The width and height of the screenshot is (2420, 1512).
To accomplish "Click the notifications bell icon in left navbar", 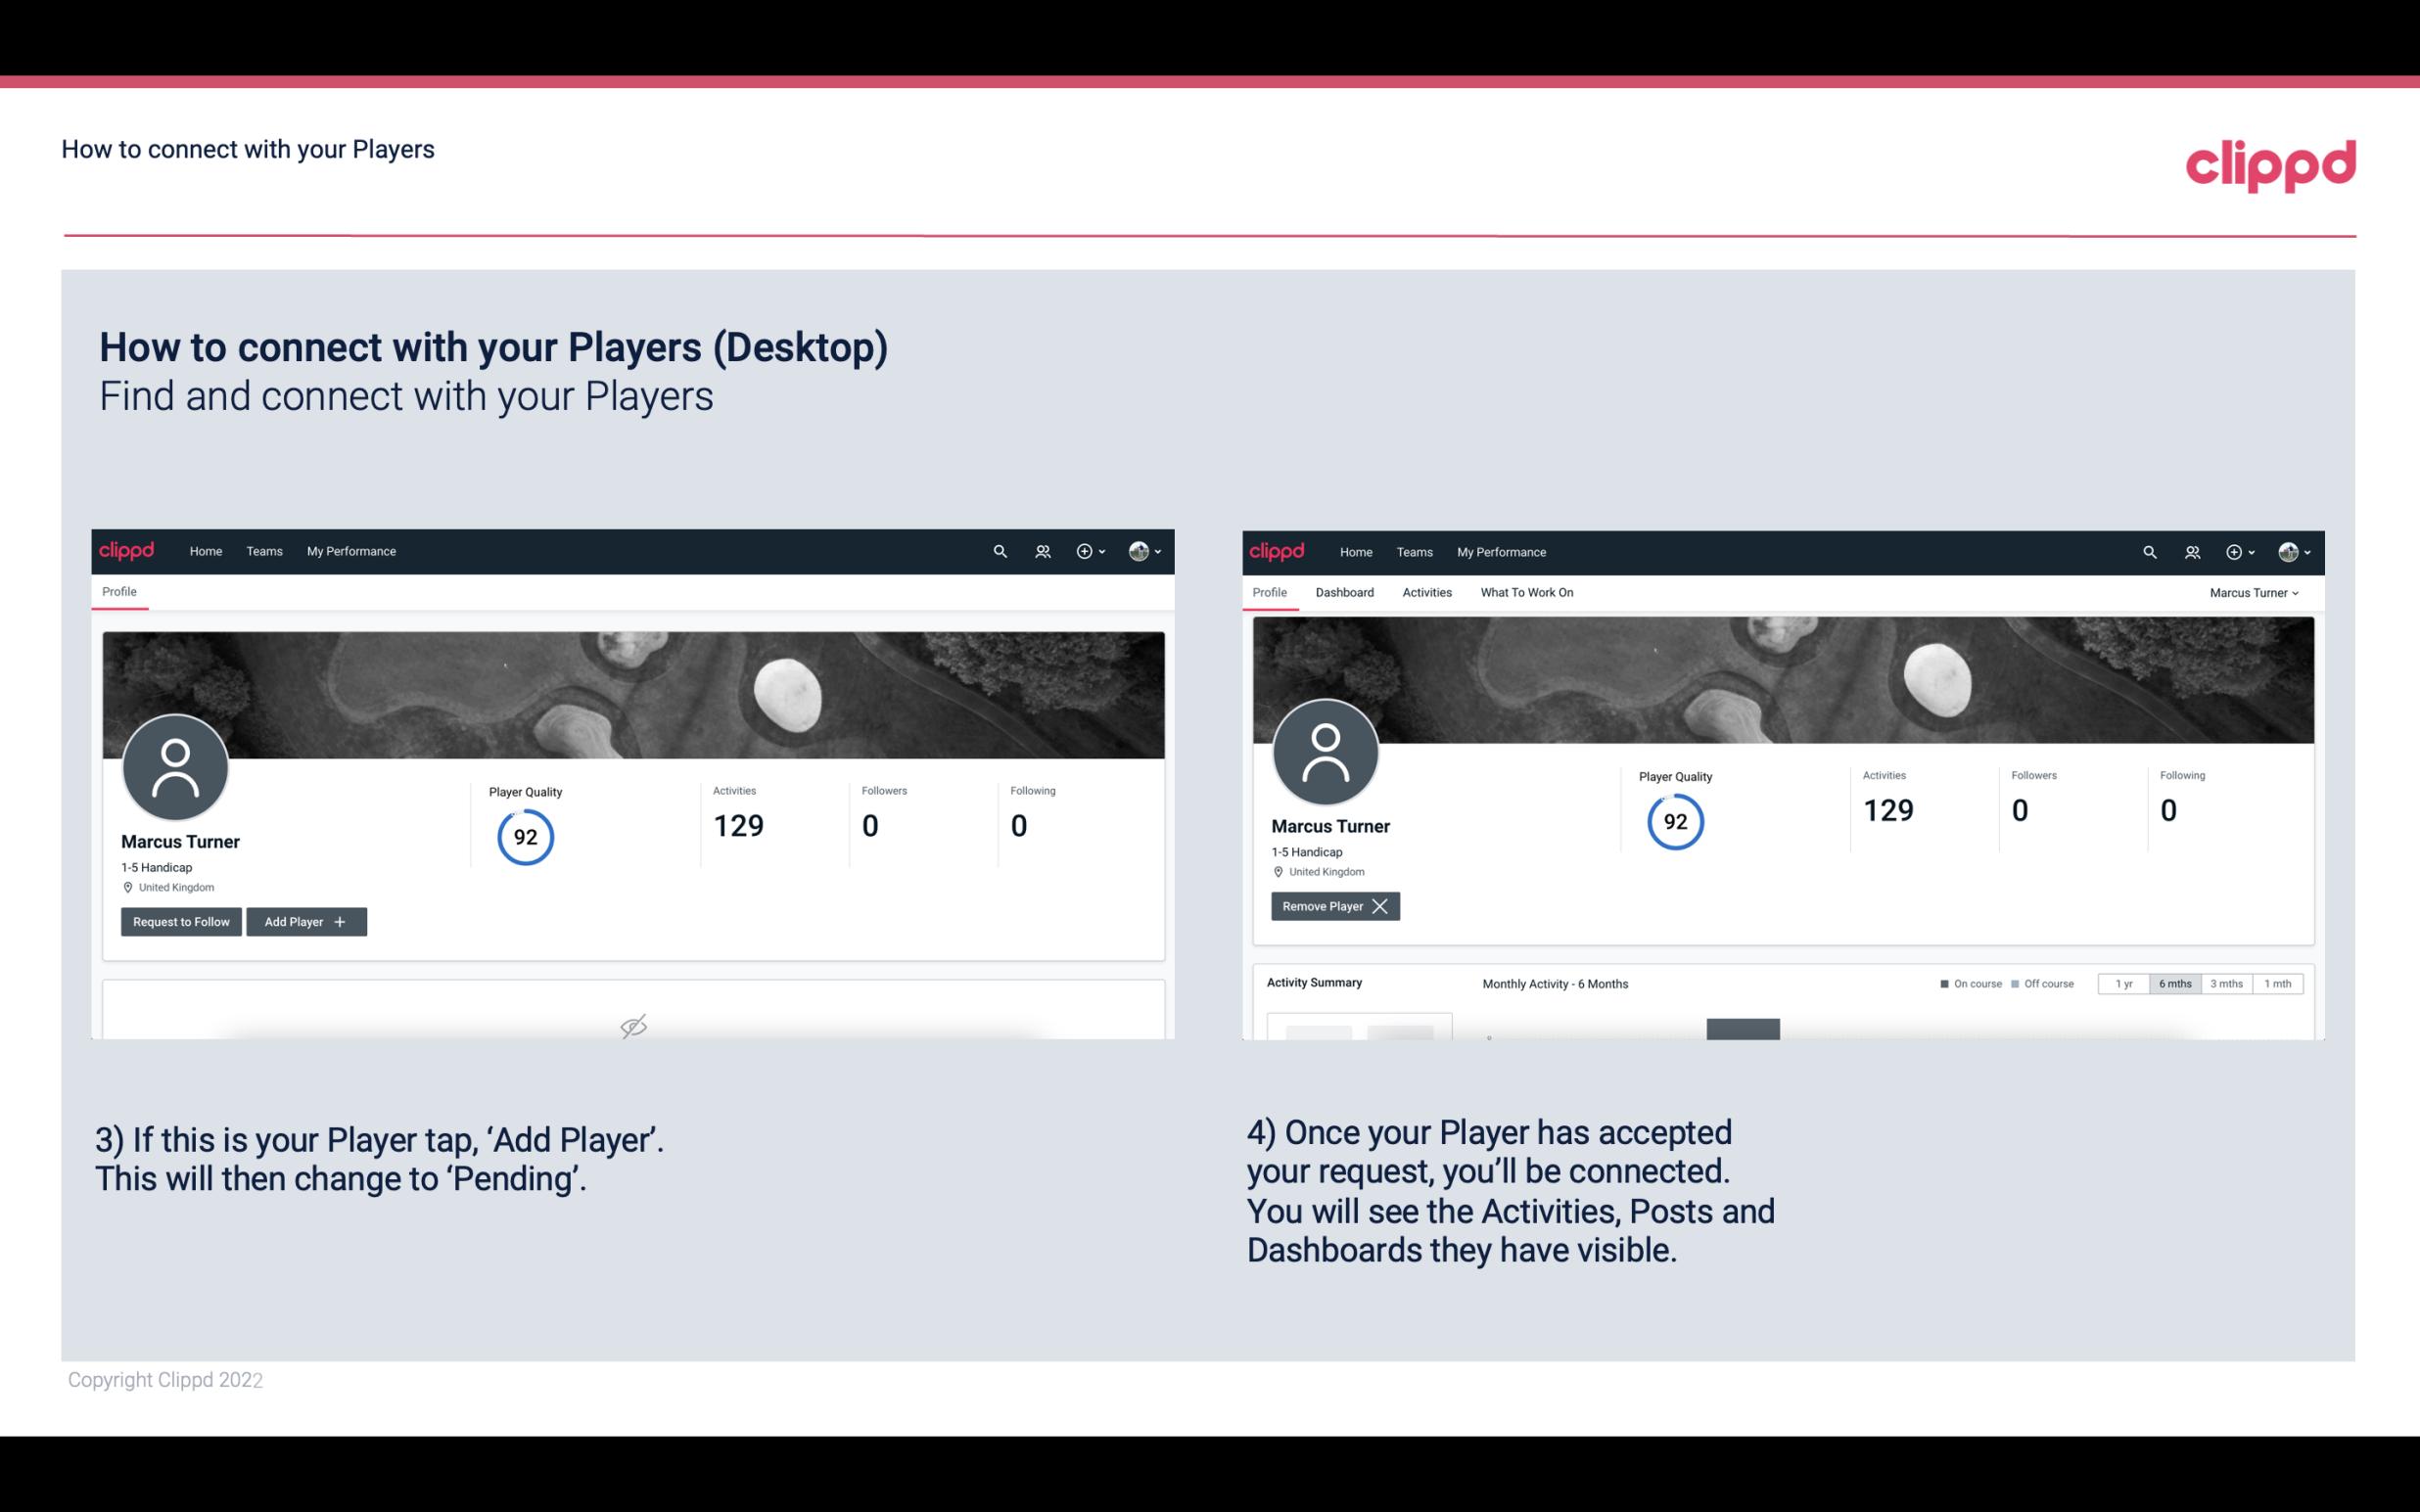I will click(x=1040, y=550).
